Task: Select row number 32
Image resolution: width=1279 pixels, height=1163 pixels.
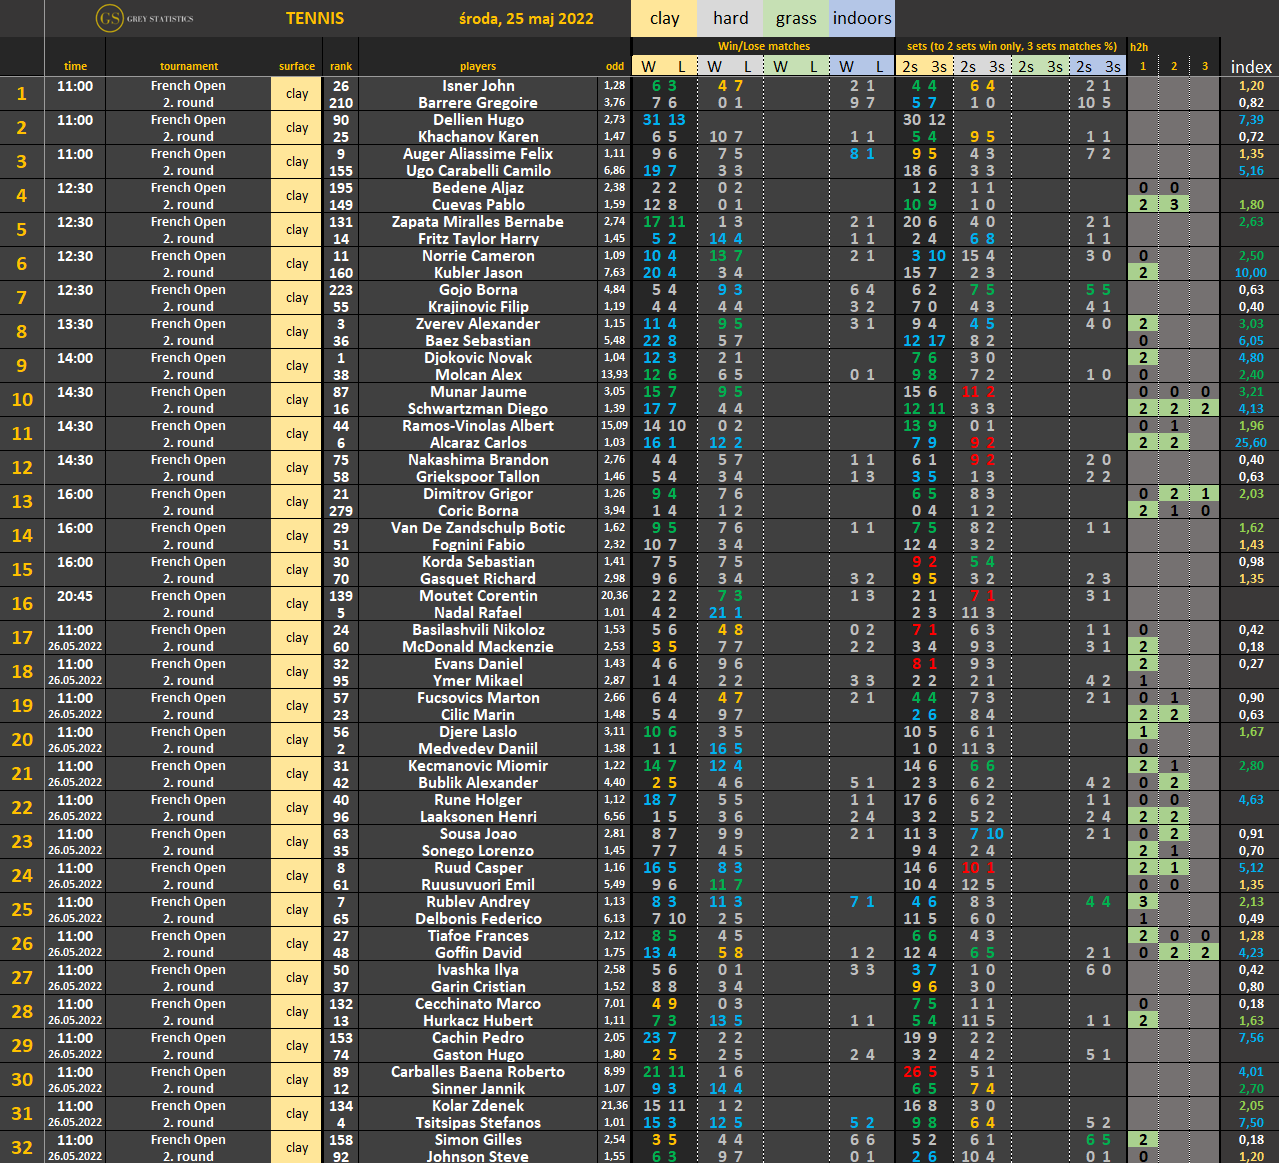Action: coord(22,1148)
